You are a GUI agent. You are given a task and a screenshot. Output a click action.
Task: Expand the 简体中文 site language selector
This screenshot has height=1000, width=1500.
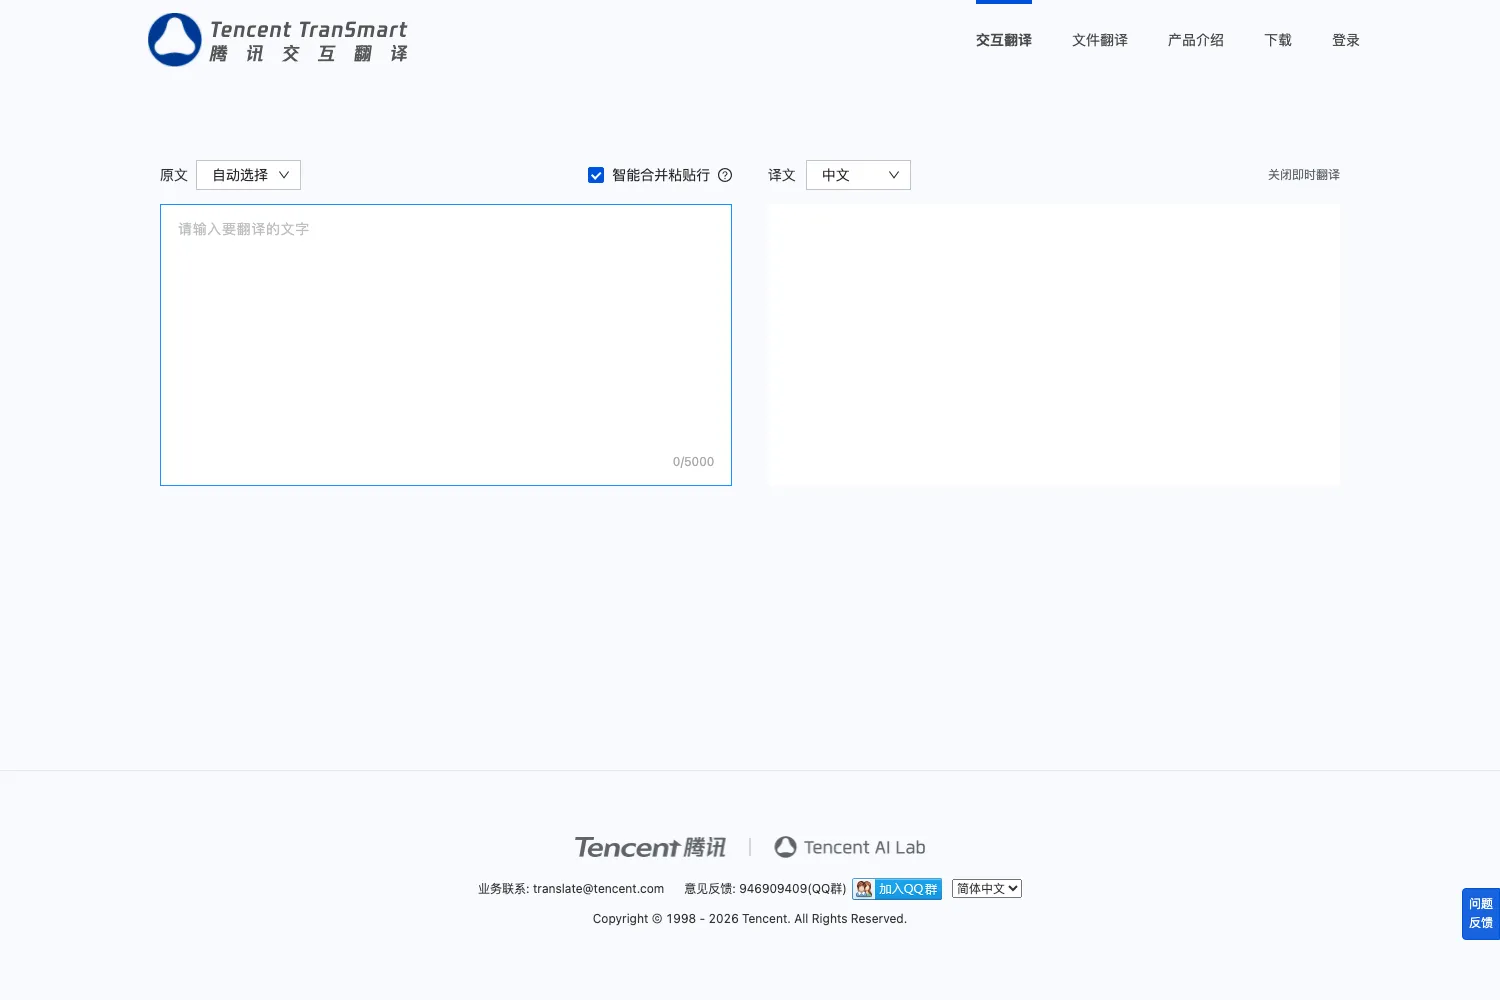click(x=987, y=888)
